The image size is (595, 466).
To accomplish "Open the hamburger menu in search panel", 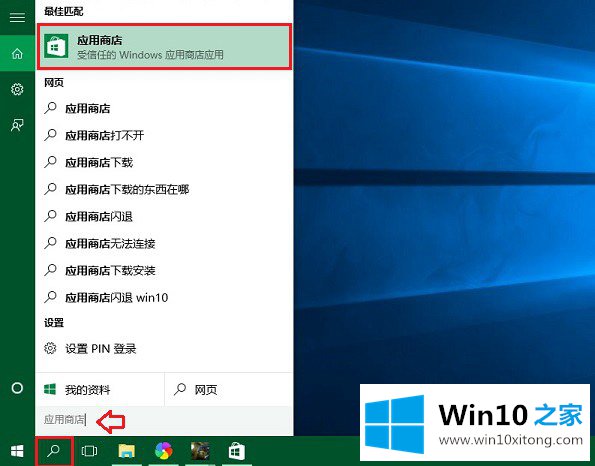I will (x=17, y=17).
